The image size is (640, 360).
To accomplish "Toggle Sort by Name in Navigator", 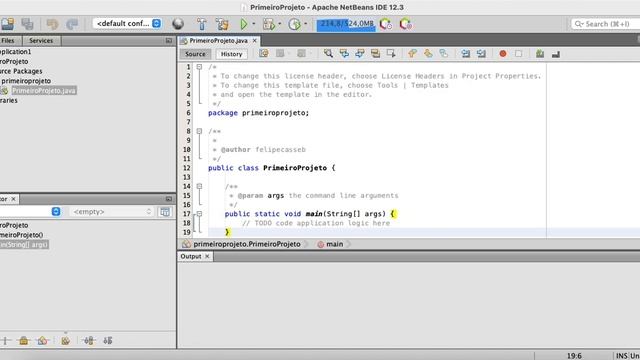I will point(89,340).
